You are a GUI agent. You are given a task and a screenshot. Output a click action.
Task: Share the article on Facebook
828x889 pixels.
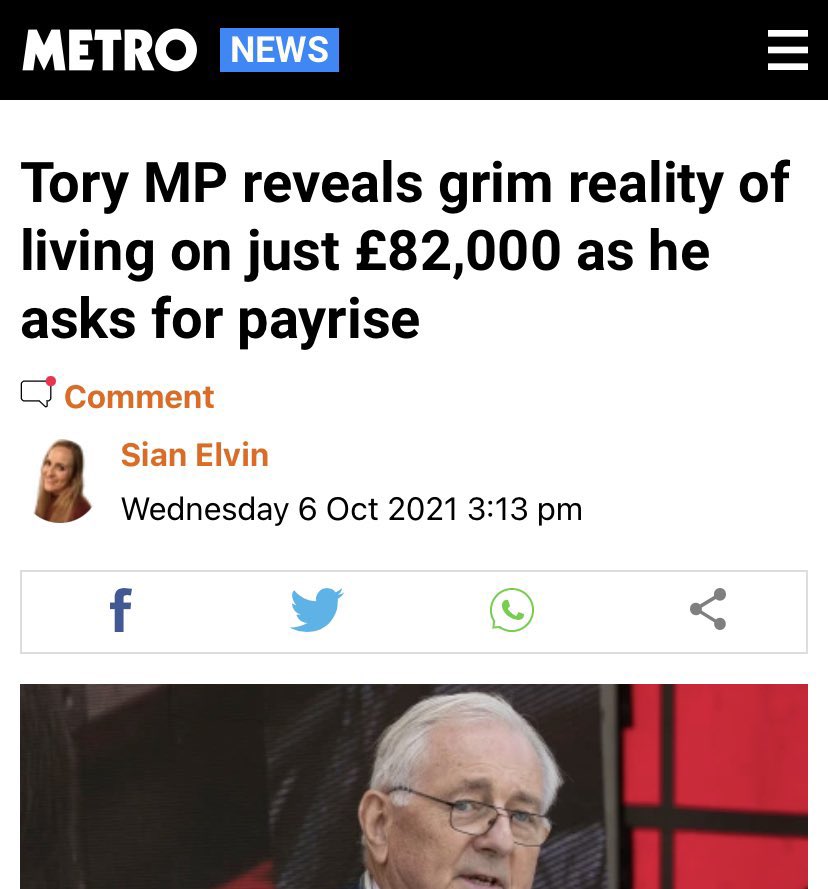pyautogui.click(x=120, y=610)
